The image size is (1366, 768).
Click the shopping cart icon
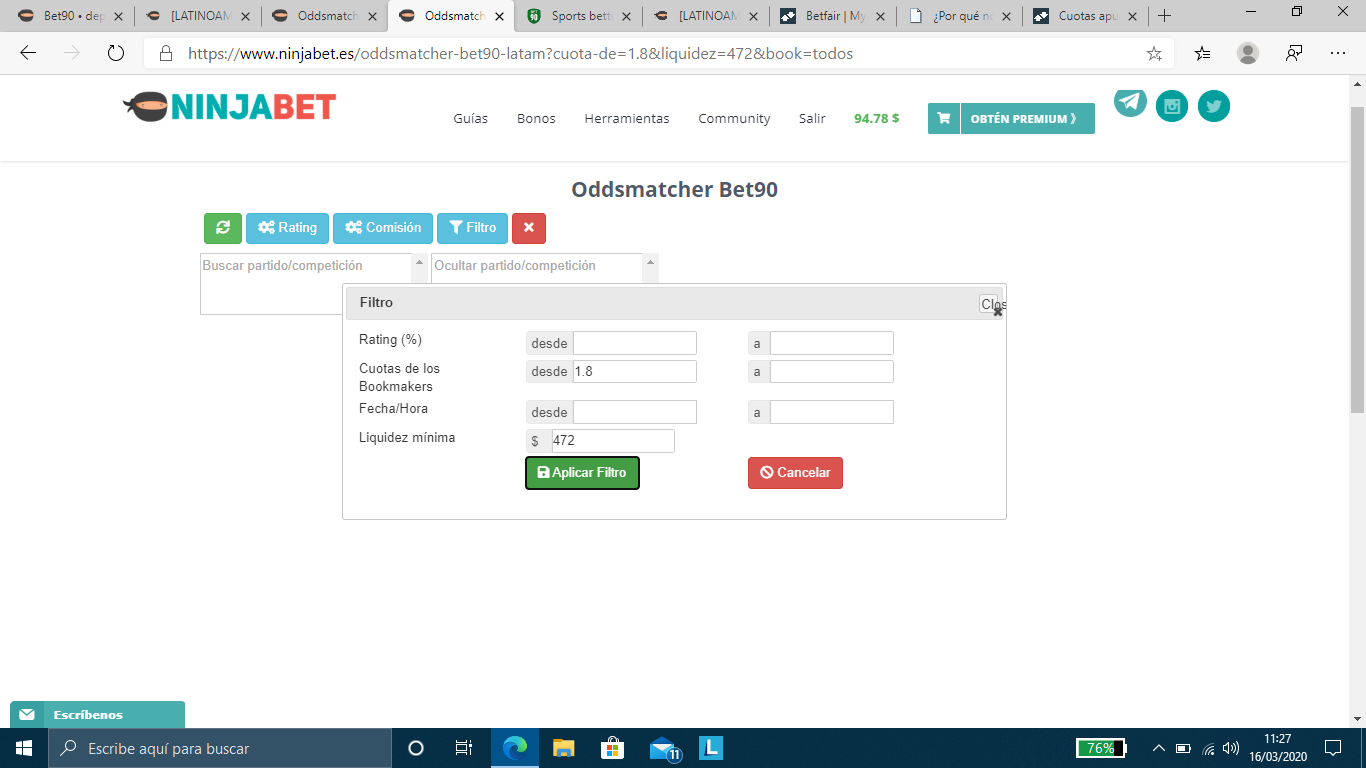pos(943,118)
